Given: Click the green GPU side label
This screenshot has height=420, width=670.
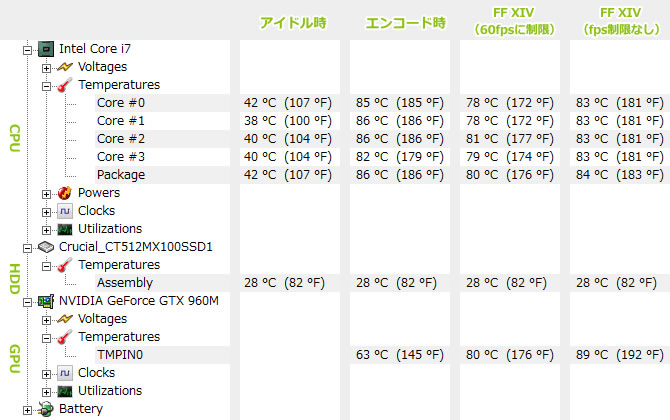Looking at the screenshot, I should tap(15, 358).
